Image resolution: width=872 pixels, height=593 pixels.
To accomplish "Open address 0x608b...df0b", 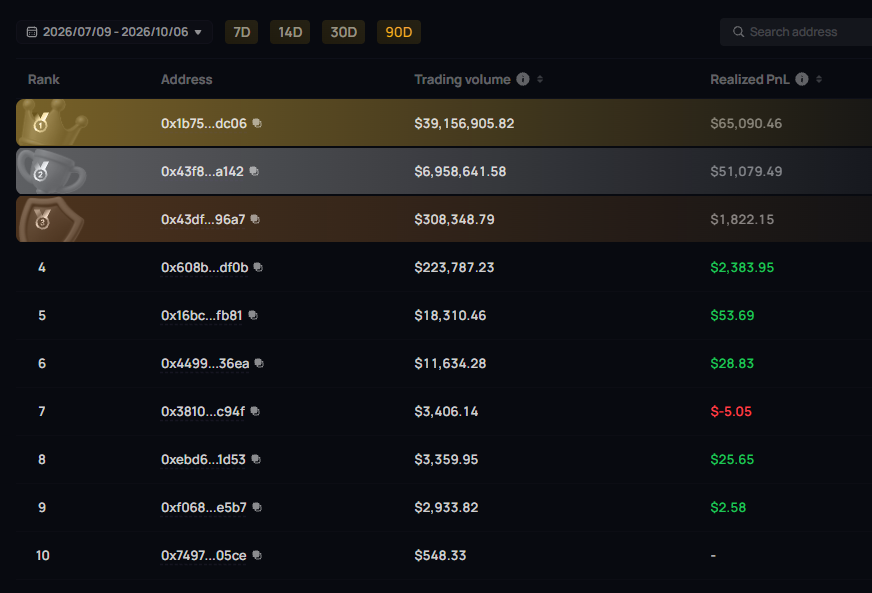I will coord(205,268).
